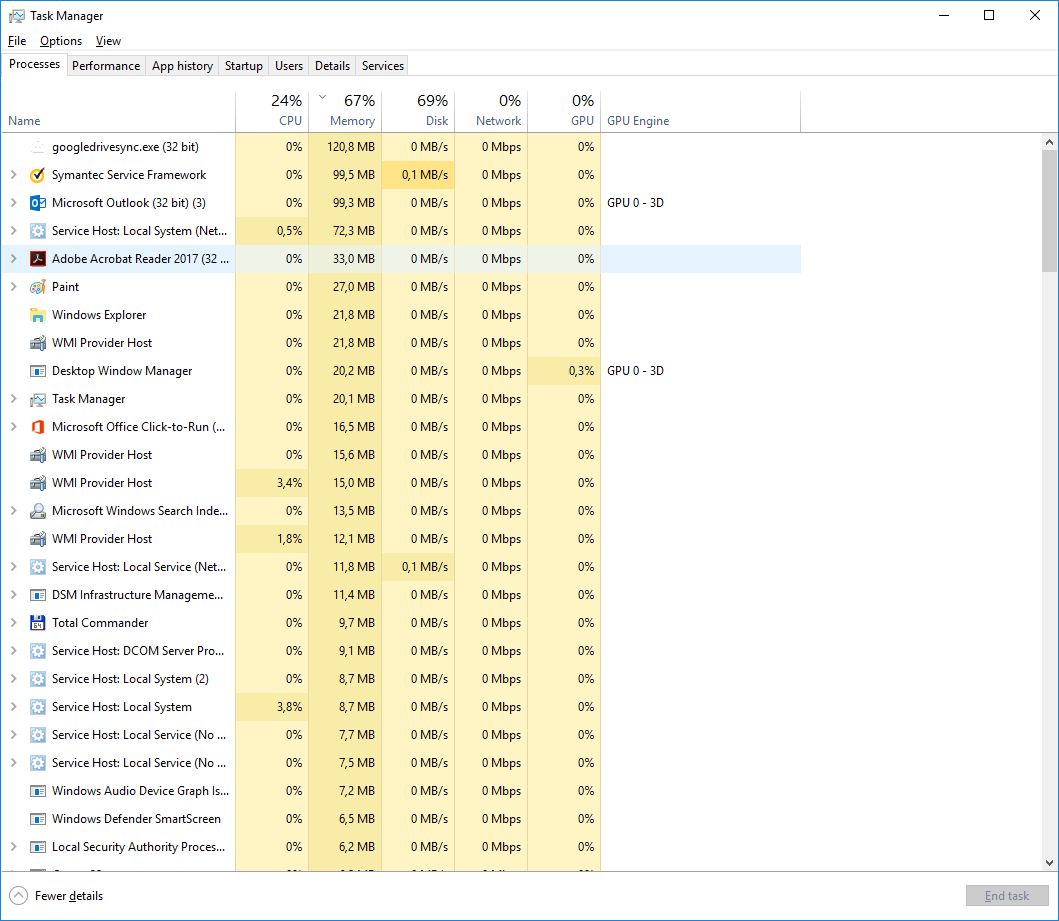Expand Microsoft Windows Search Indexer group
Image resolution: width=1059 pixels, height=921 pixels.
(14, 511)
